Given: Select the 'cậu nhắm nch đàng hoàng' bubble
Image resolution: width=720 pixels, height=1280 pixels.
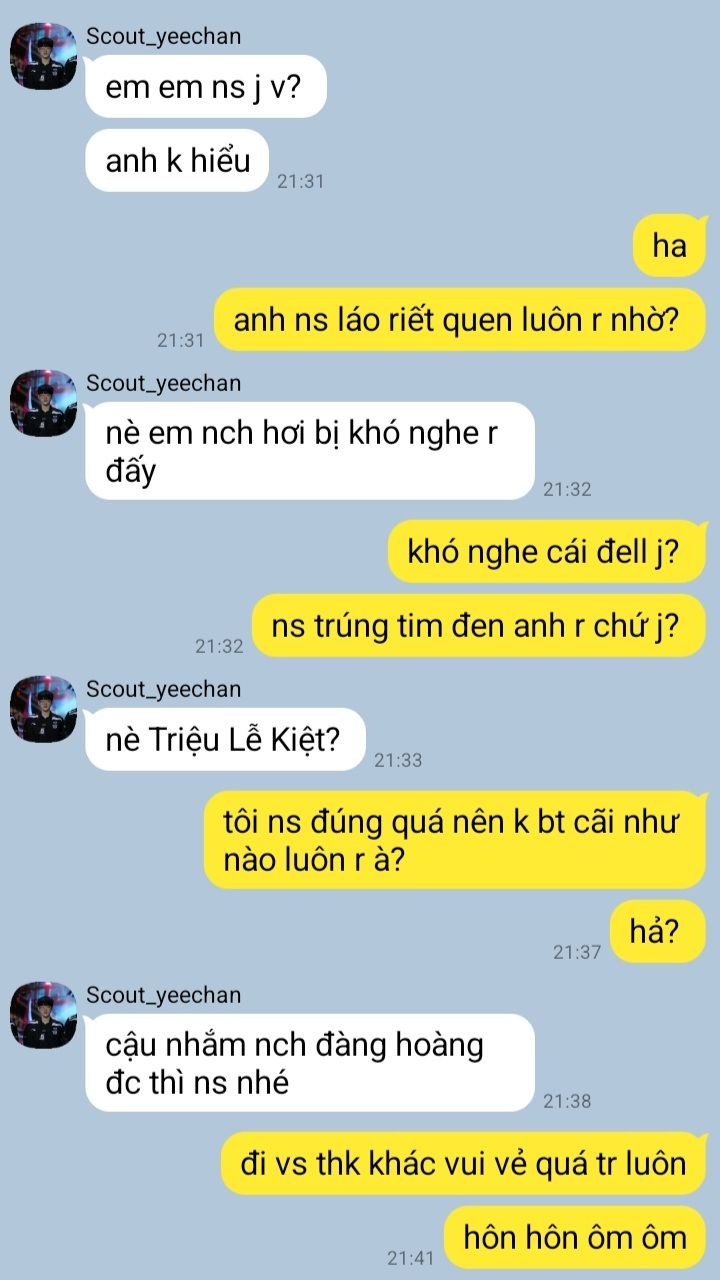Looking at the screenshot, I should pos(310,1063).
